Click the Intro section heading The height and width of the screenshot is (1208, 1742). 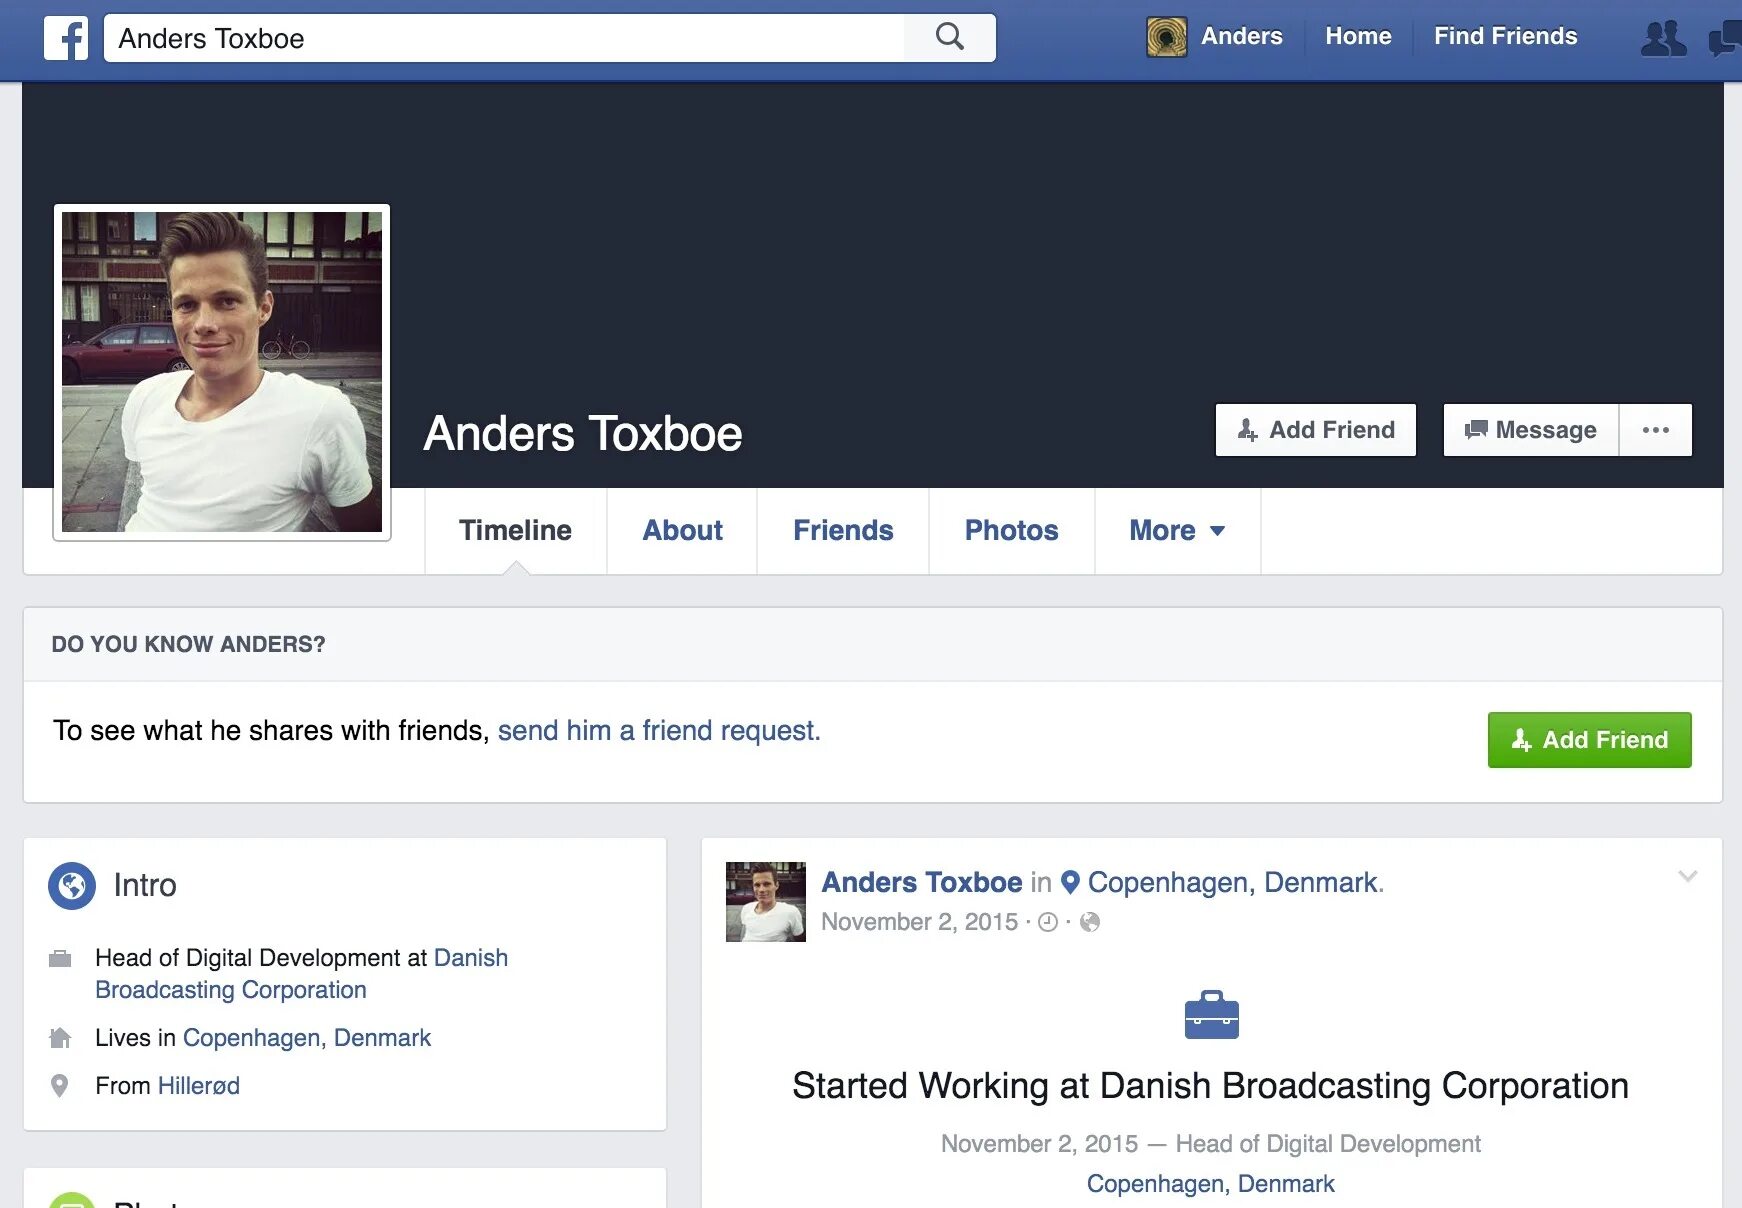pyautogui.click(x=145, y=885)
